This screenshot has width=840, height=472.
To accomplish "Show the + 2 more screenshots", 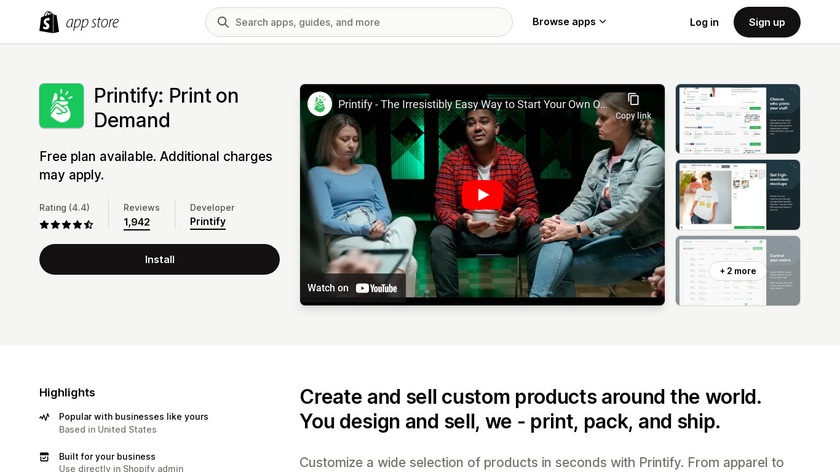I will [x=738, y=271].
